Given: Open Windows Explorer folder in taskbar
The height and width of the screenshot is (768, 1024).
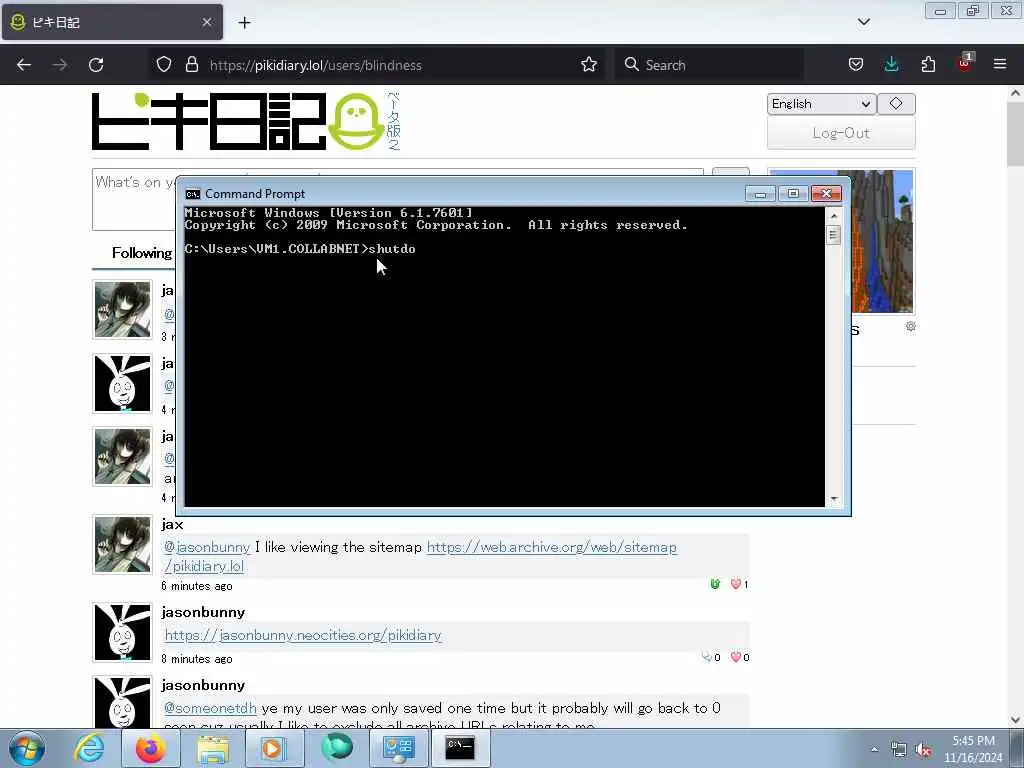Looking at the screenshot, I should click(212, 748).
